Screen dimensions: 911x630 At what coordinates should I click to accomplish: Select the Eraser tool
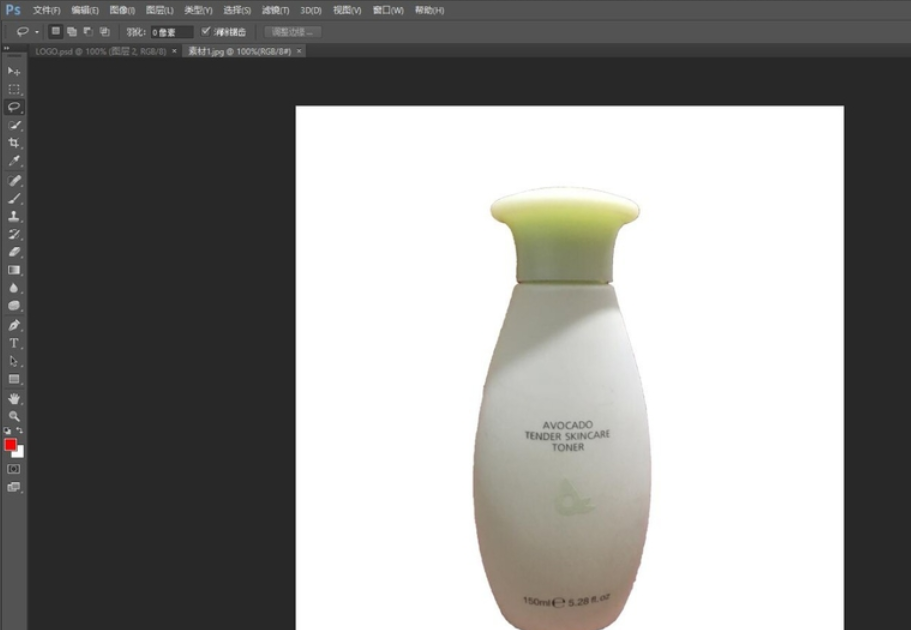tap(14, 252)
